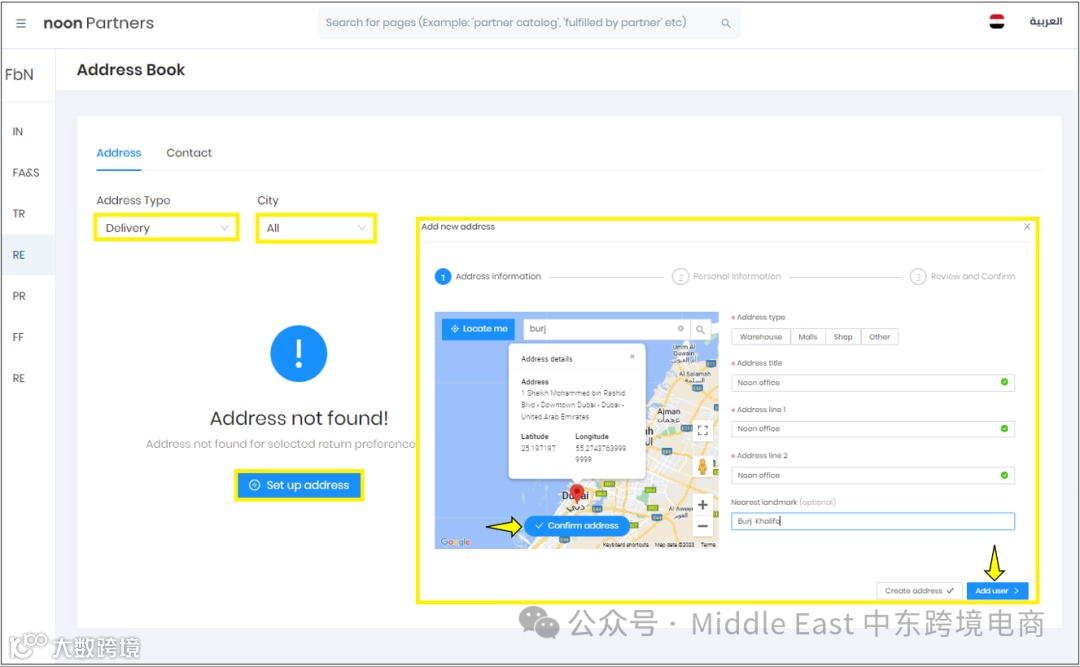Select Shop address type
The height and width of the screenshot is (667, 1080).
[x=842, y=337]
